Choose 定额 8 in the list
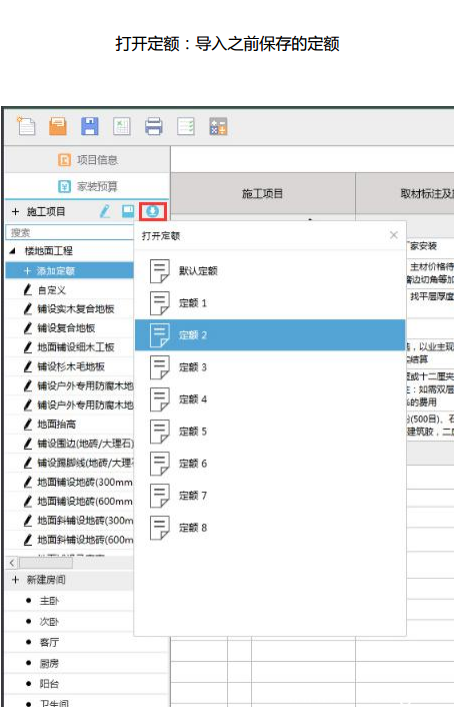The width and height of the screenshot is (457, 710). 270,528
